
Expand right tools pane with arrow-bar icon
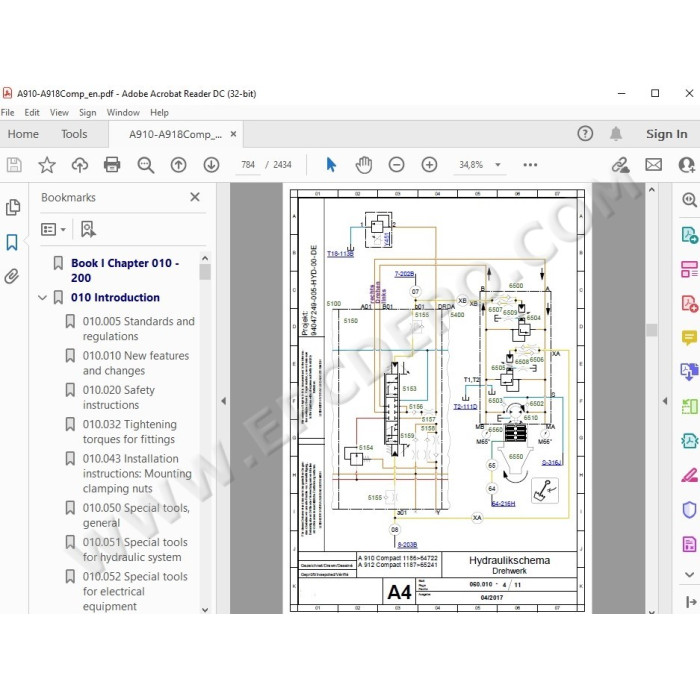[691, 602]
